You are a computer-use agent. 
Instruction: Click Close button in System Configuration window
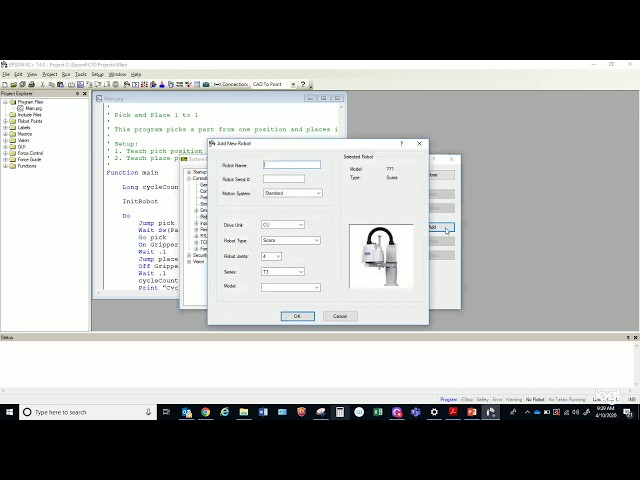click(440, 175)
